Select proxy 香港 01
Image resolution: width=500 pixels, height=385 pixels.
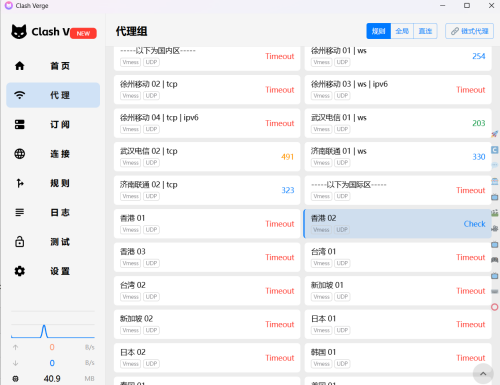(x=207, y=224)
